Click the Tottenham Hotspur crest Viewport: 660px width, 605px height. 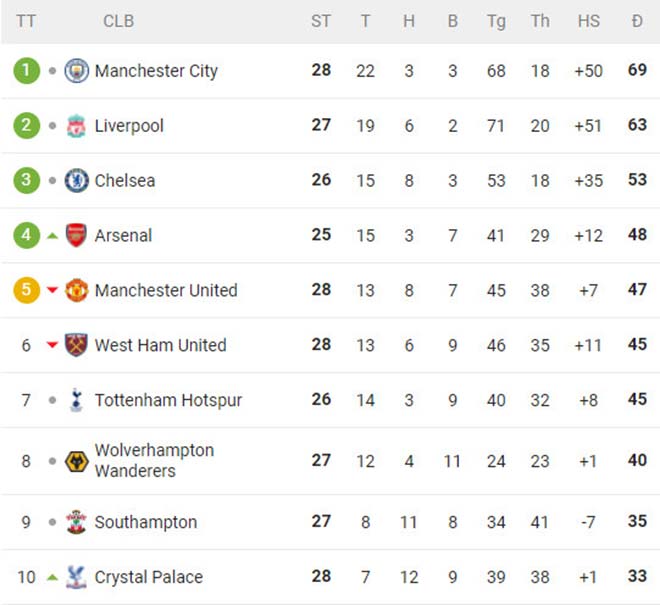click(76, 400)
